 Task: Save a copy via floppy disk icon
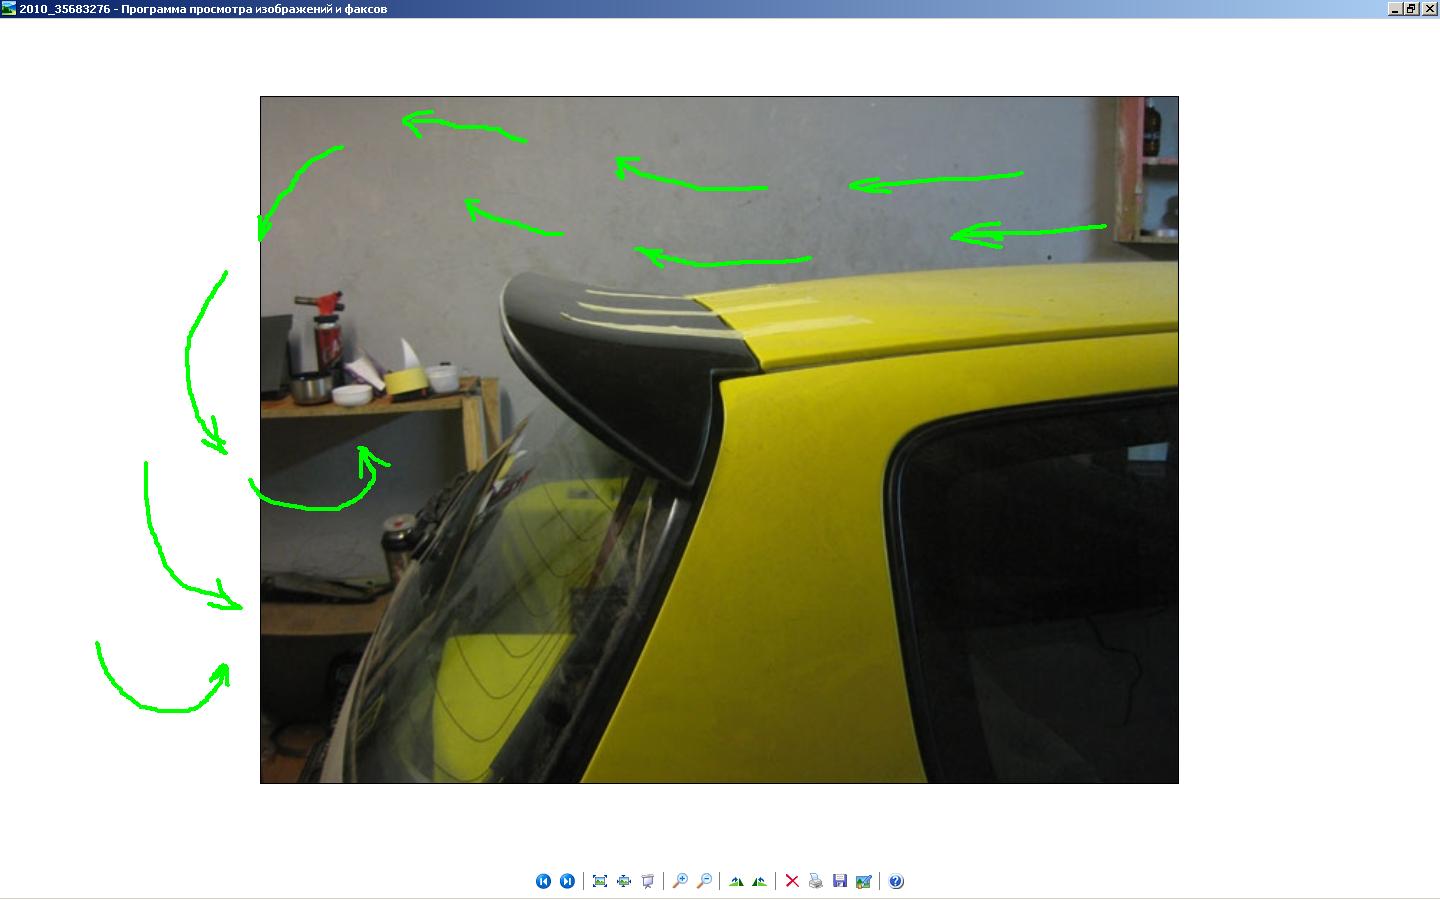[840, 881]
